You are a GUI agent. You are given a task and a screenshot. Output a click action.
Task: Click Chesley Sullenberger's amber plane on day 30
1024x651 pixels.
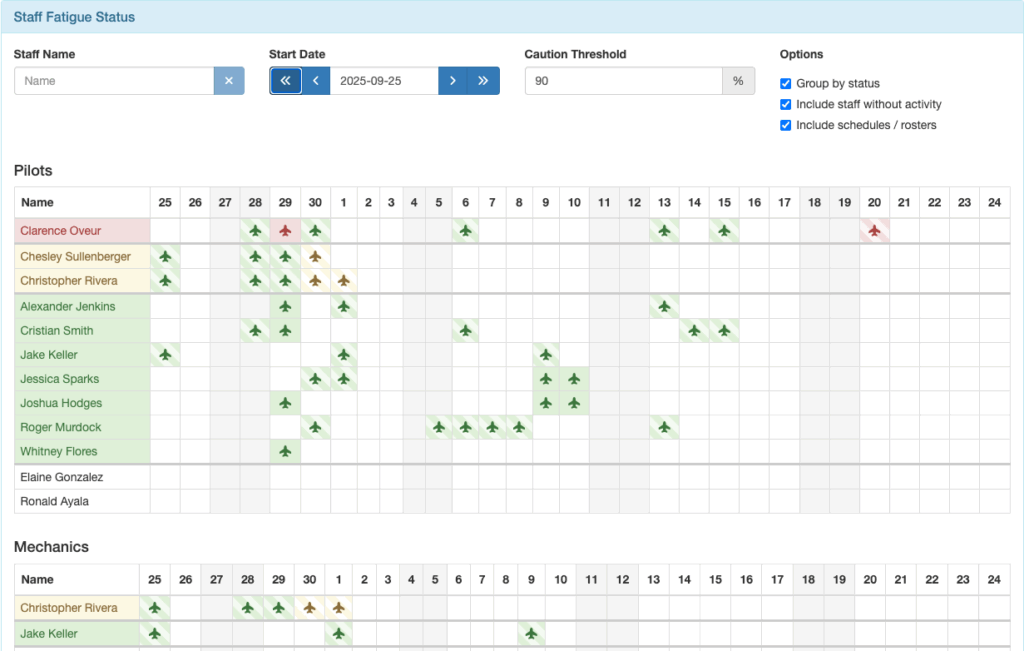(x=315, y=256)
